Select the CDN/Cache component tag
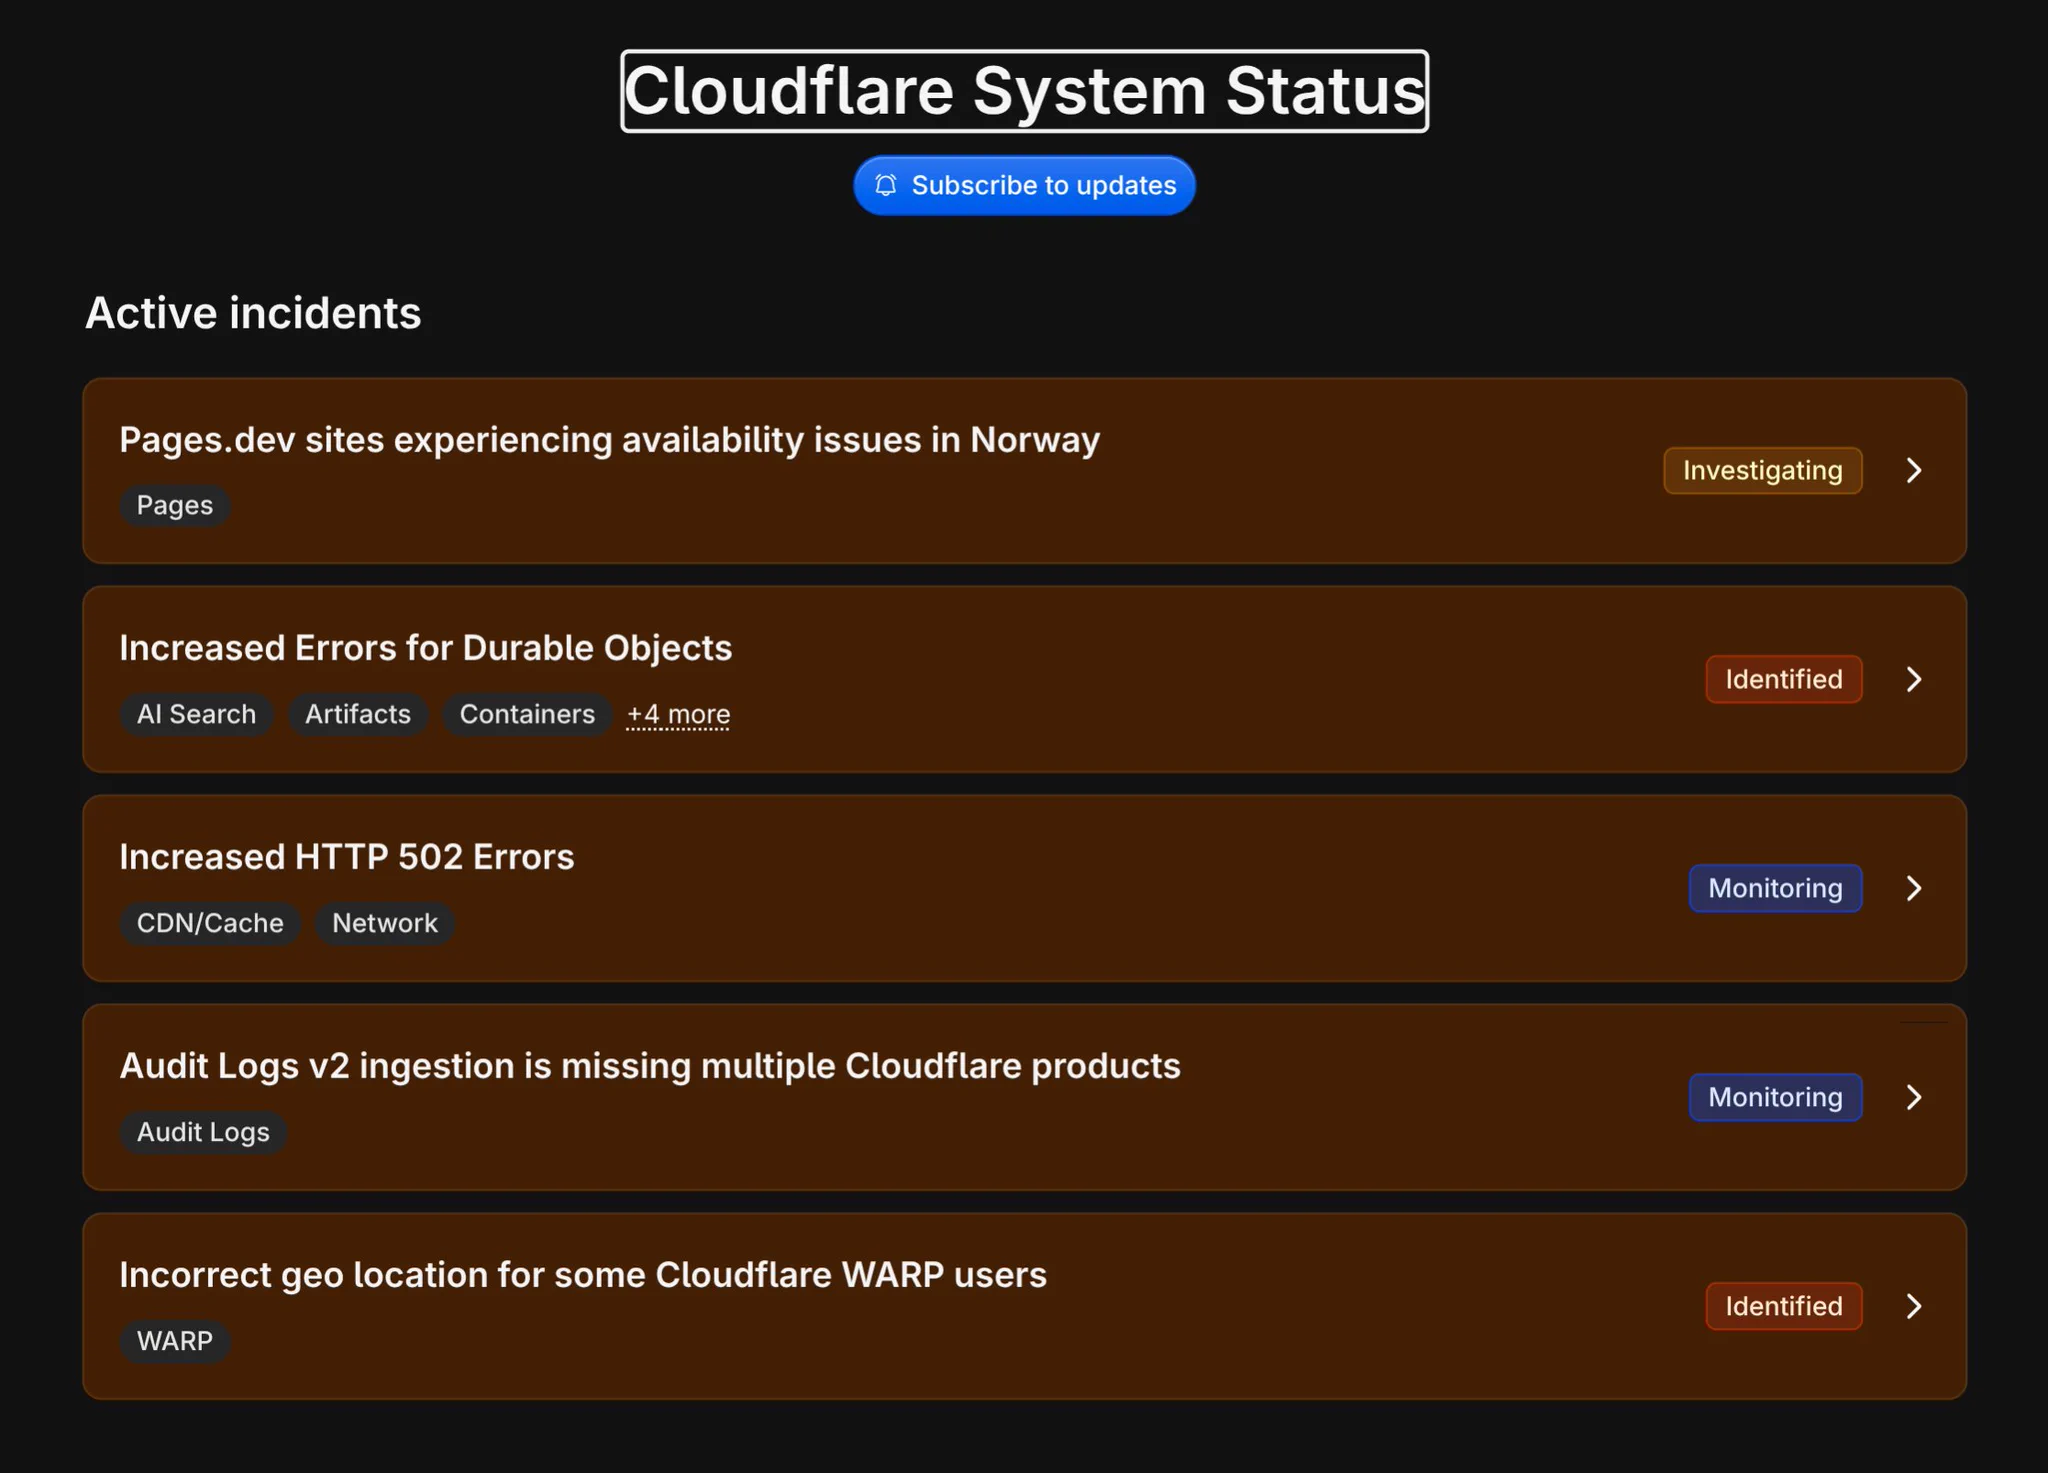 [210, 923]
